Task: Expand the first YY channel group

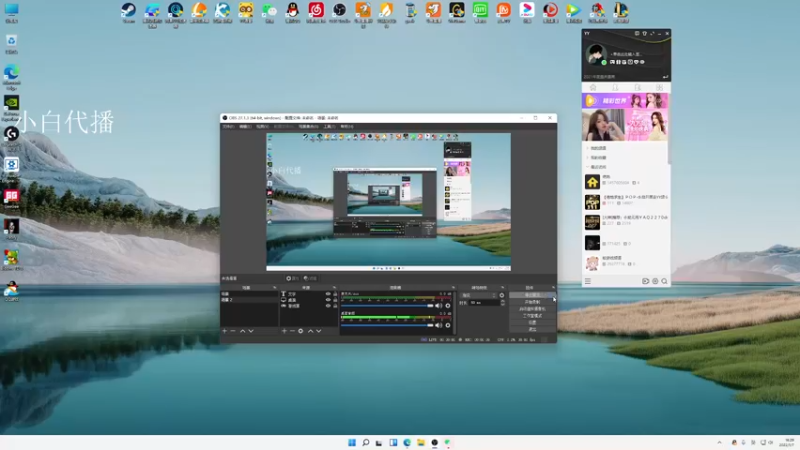Action: coord(587,148)
